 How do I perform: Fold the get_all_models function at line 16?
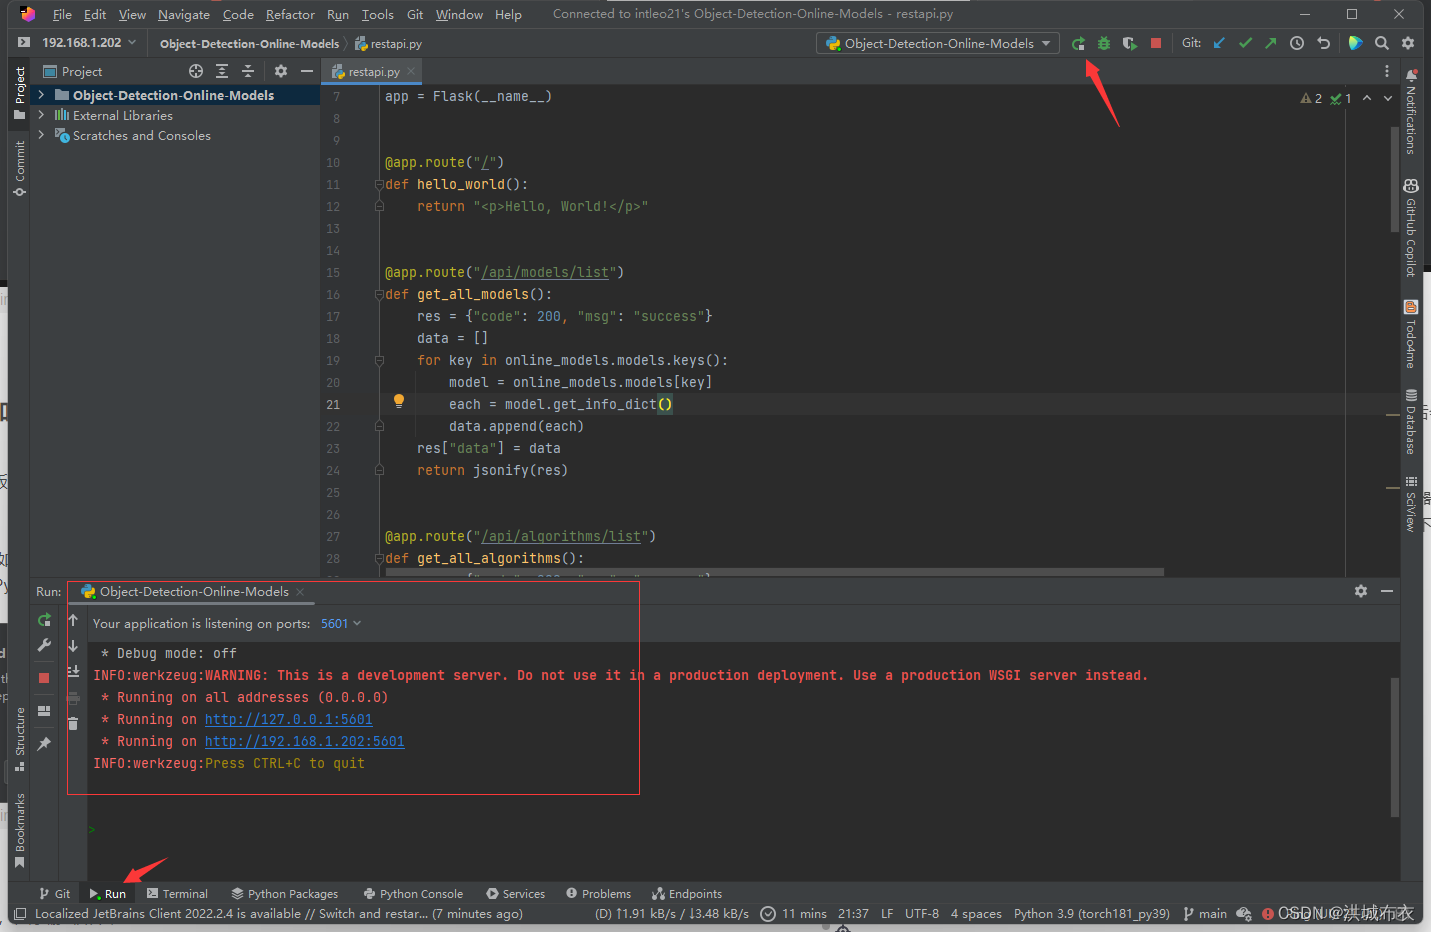coord(379,294)
